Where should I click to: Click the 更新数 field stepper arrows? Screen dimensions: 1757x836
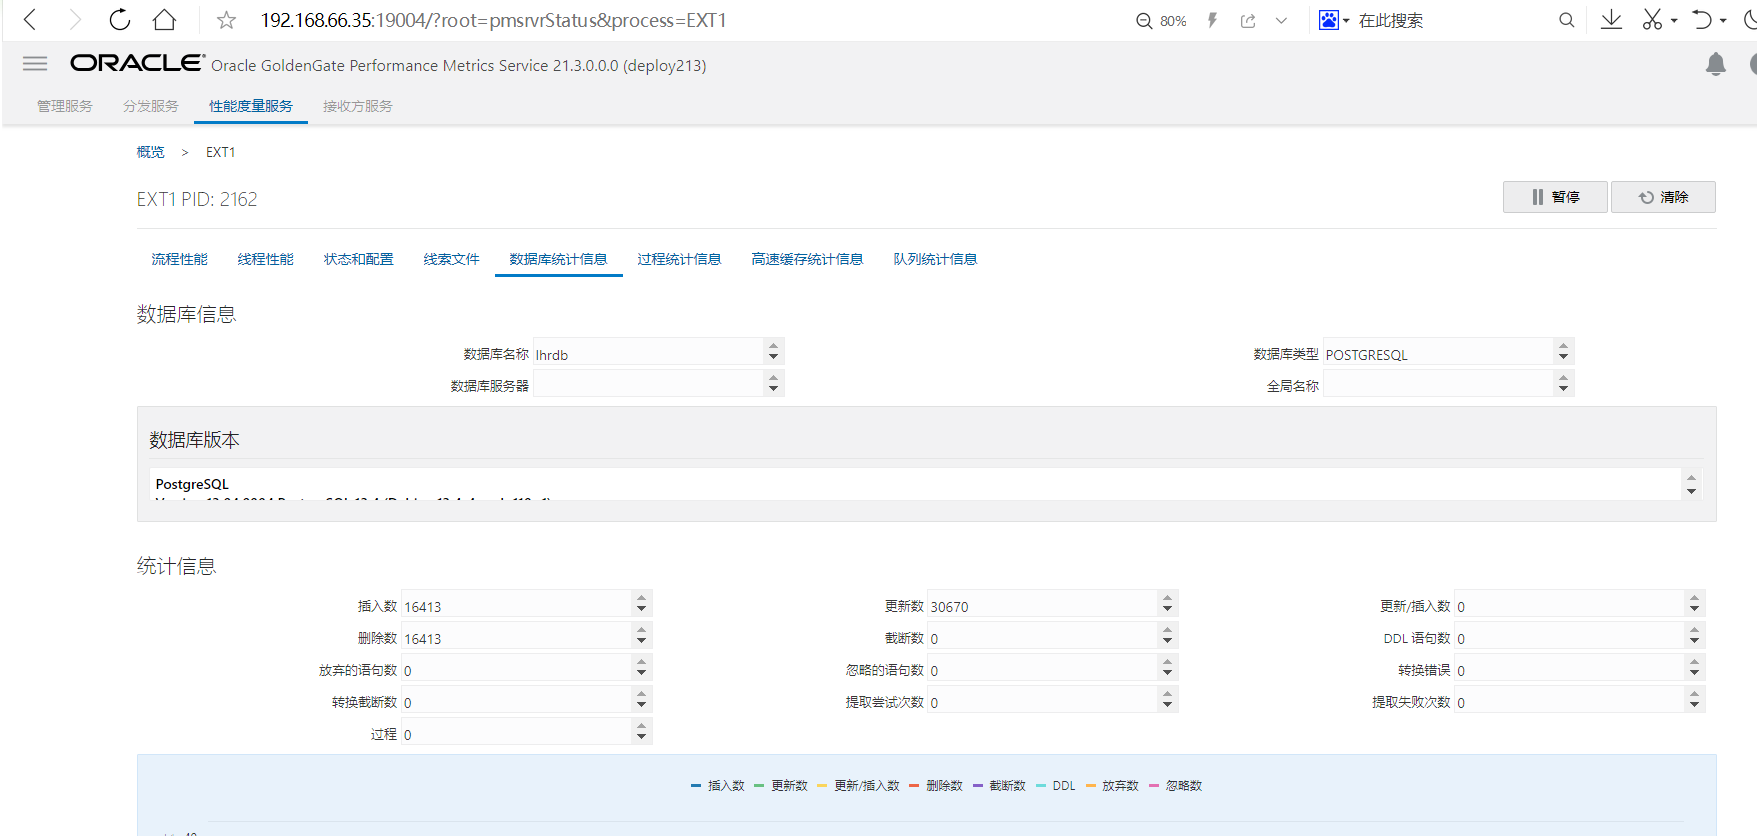pyautogui.click(x=1167, y=603)
